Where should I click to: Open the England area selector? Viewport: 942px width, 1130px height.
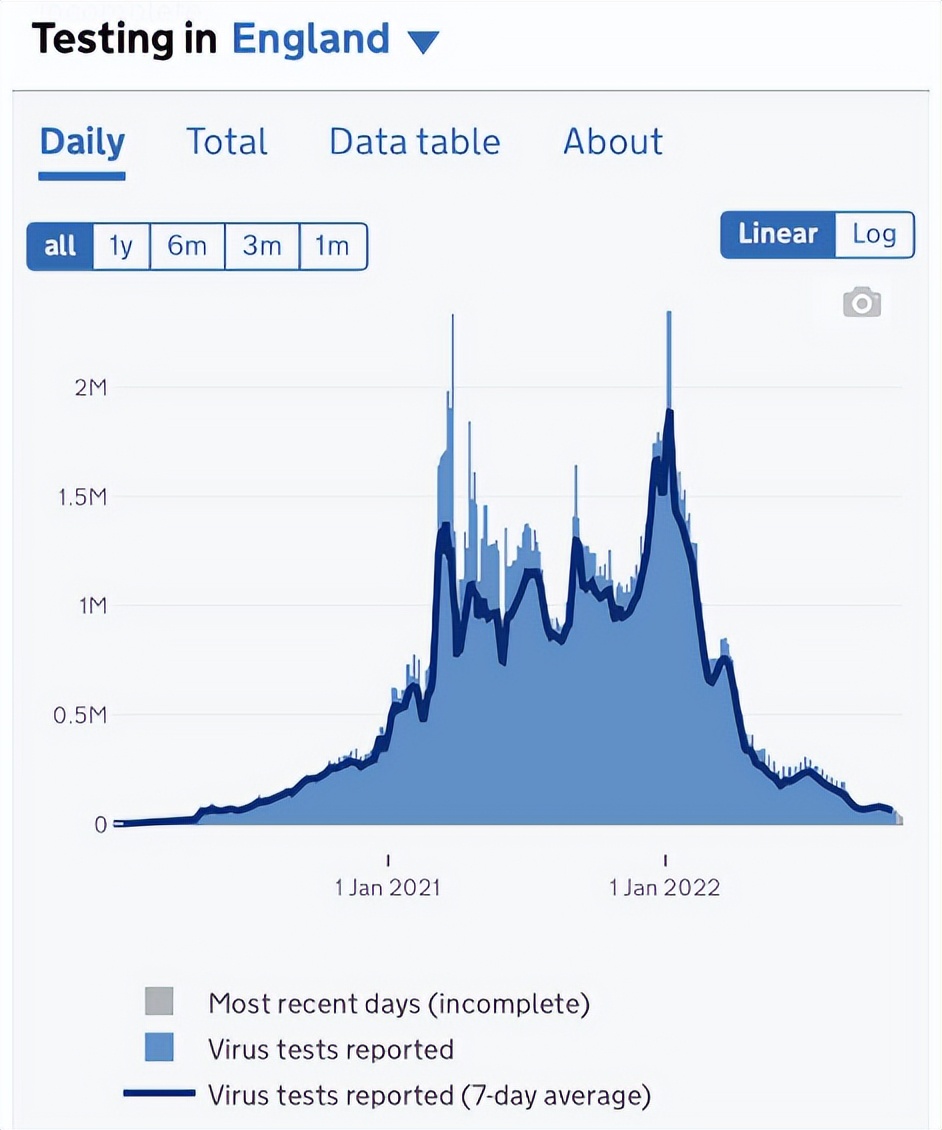point(310,40)
